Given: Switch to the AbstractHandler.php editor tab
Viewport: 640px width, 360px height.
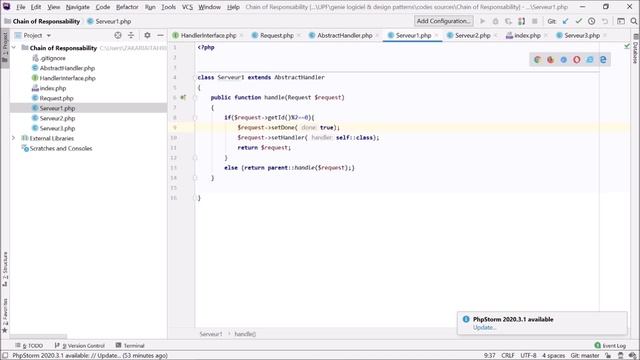Looking at the screenshot, I should [344, 36].
